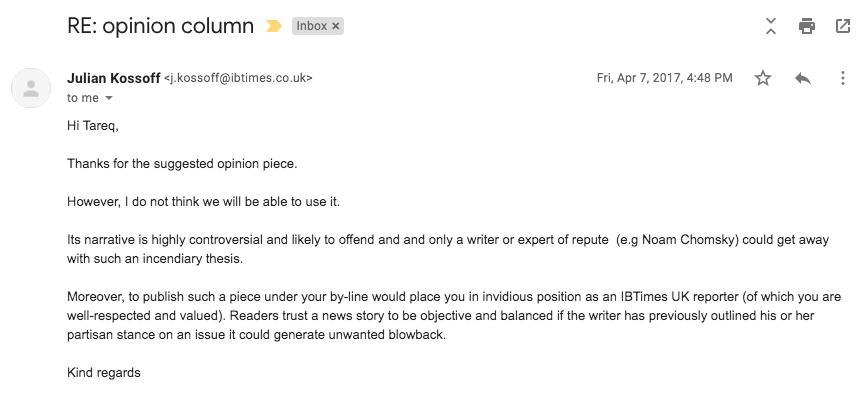Star this message from Julian Kossoff
This screenshot has height=397, width=856.
click(x=763, y=79)
